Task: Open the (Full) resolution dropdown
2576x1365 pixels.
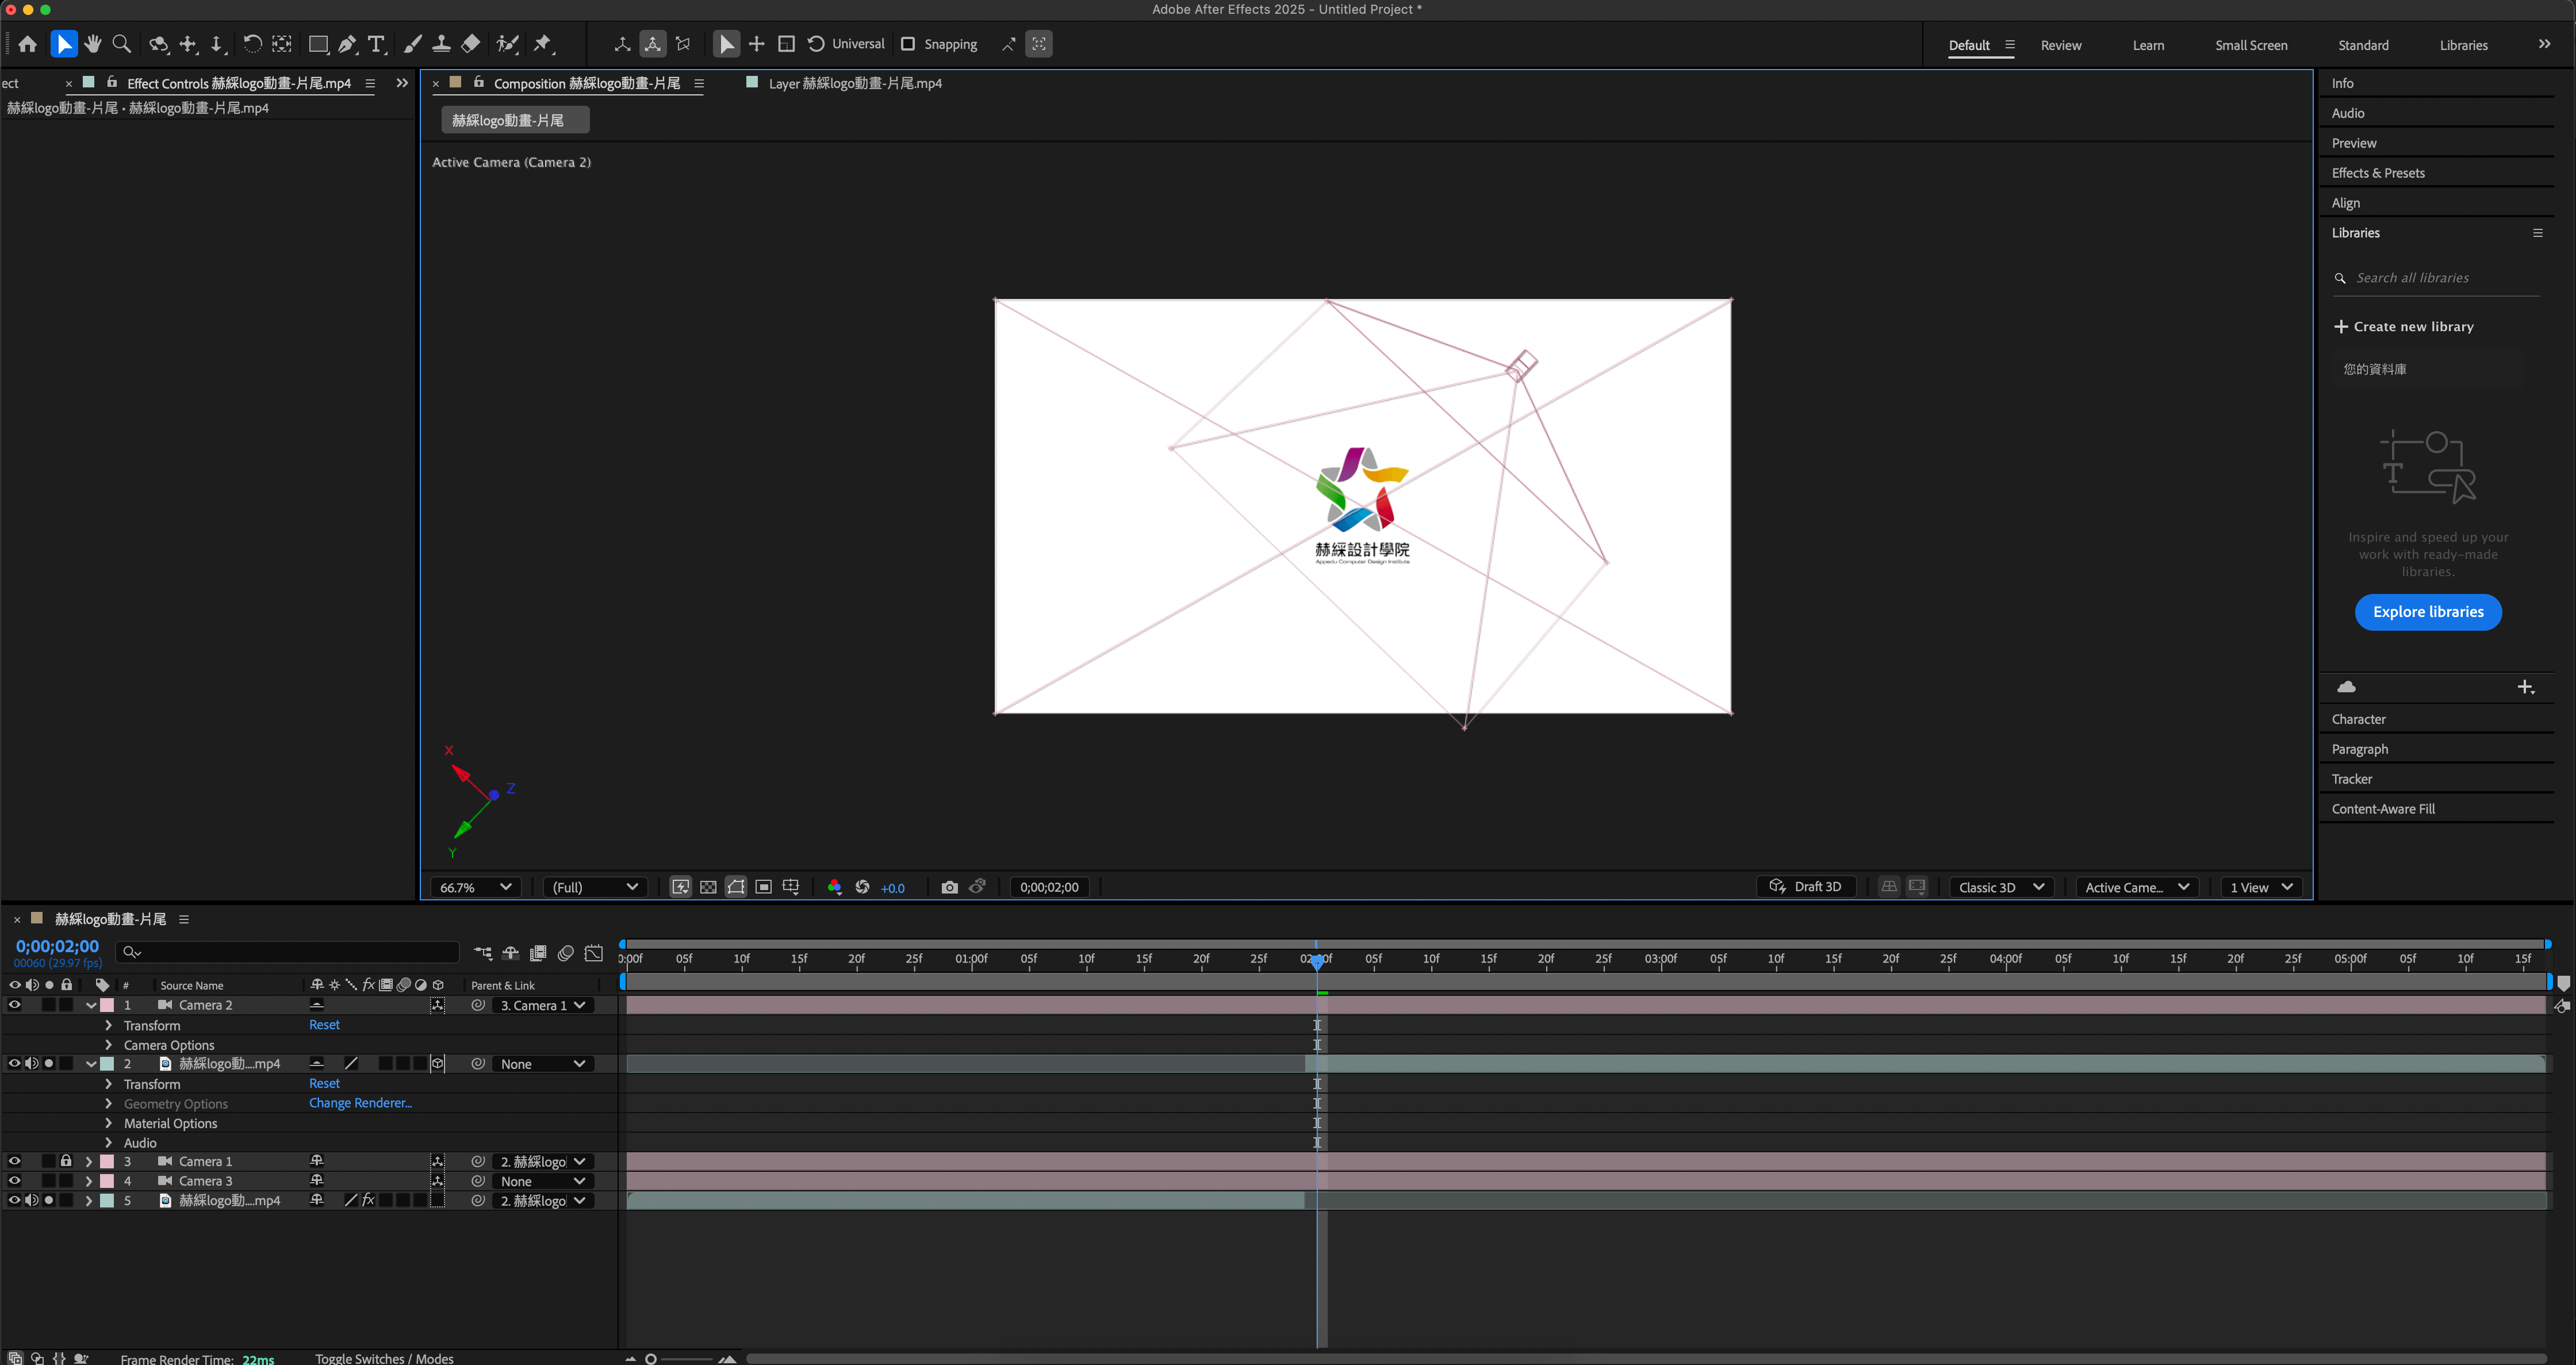Action: tap(595, 887)
